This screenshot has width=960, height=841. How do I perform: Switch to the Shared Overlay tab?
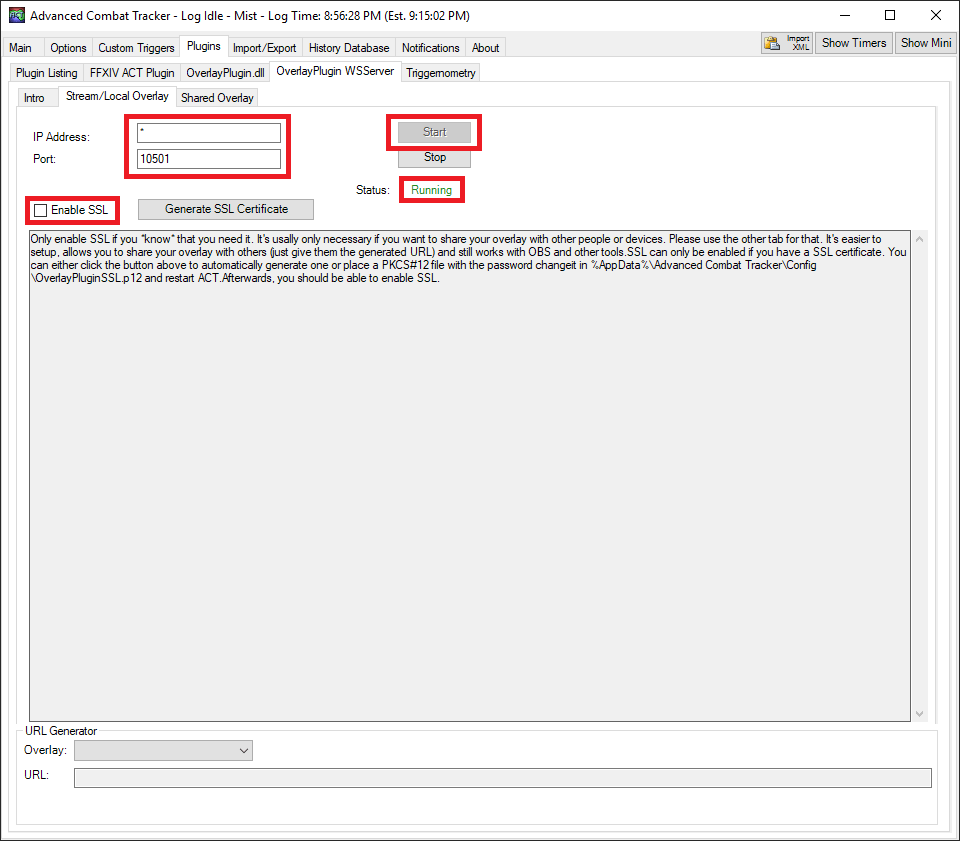[217, 97]
